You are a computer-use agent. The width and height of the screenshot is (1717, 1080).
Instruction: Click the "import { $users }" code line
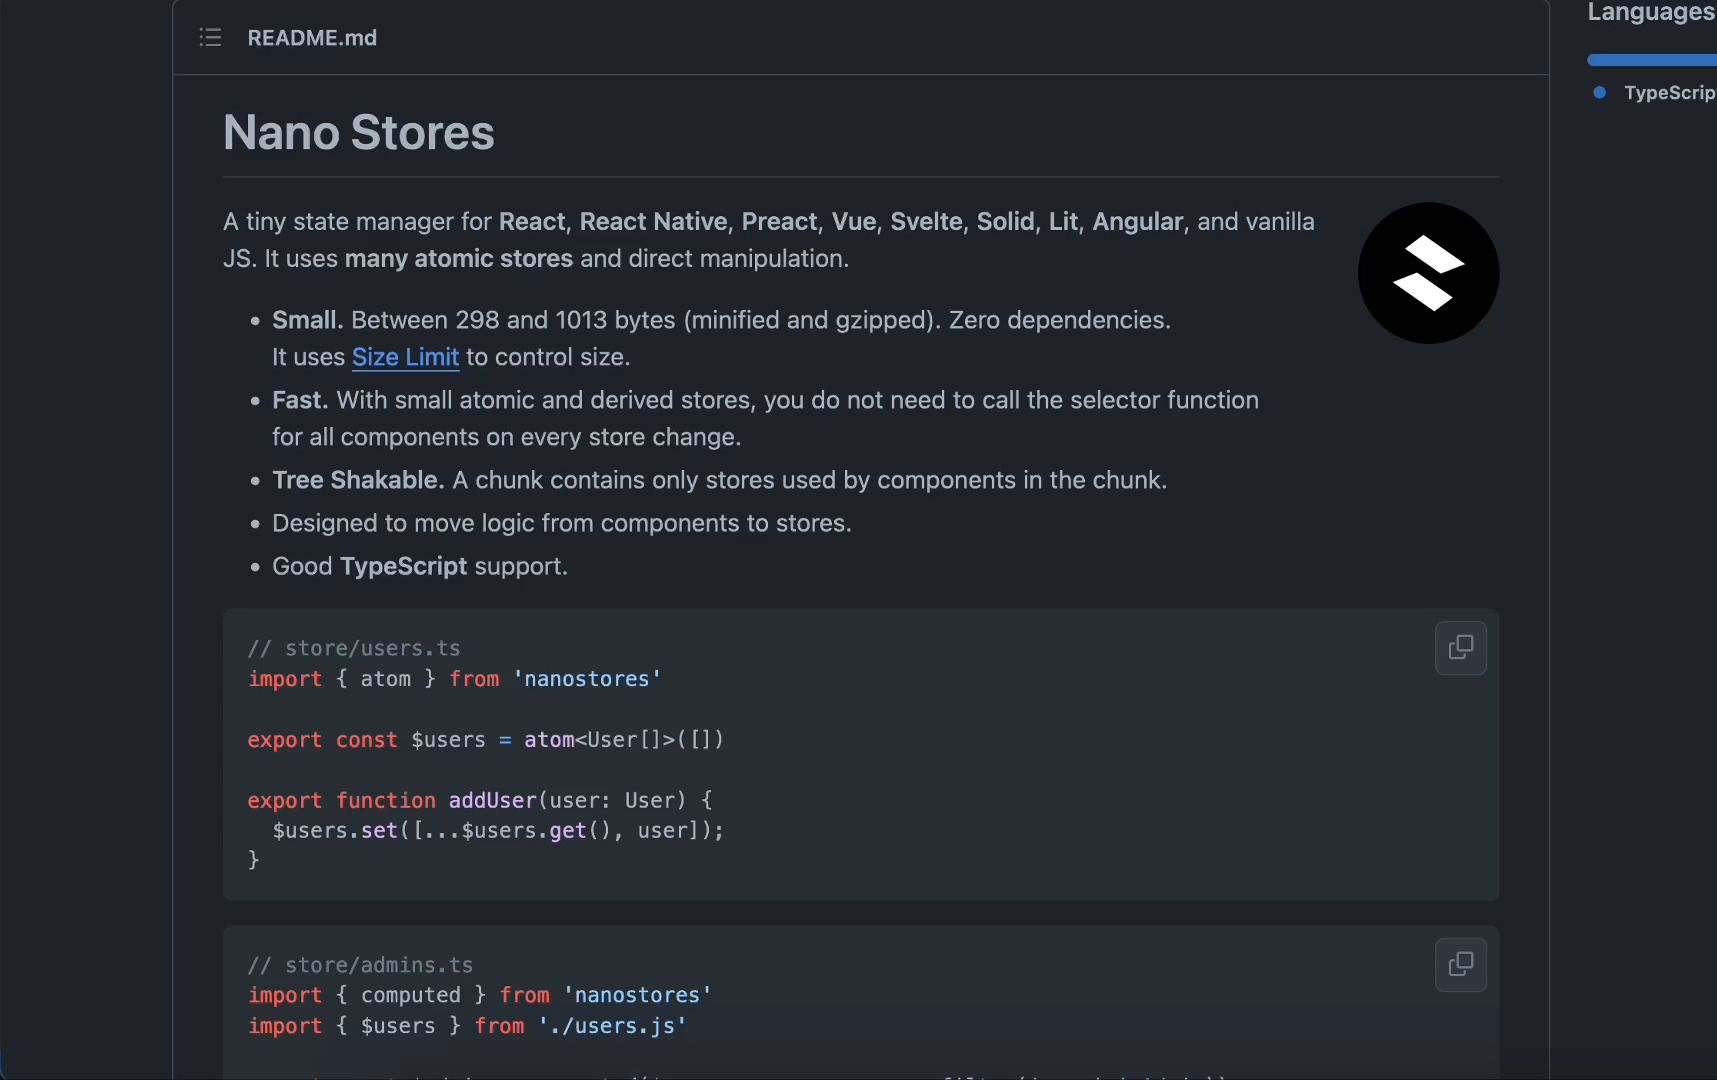pos(467,1026)
